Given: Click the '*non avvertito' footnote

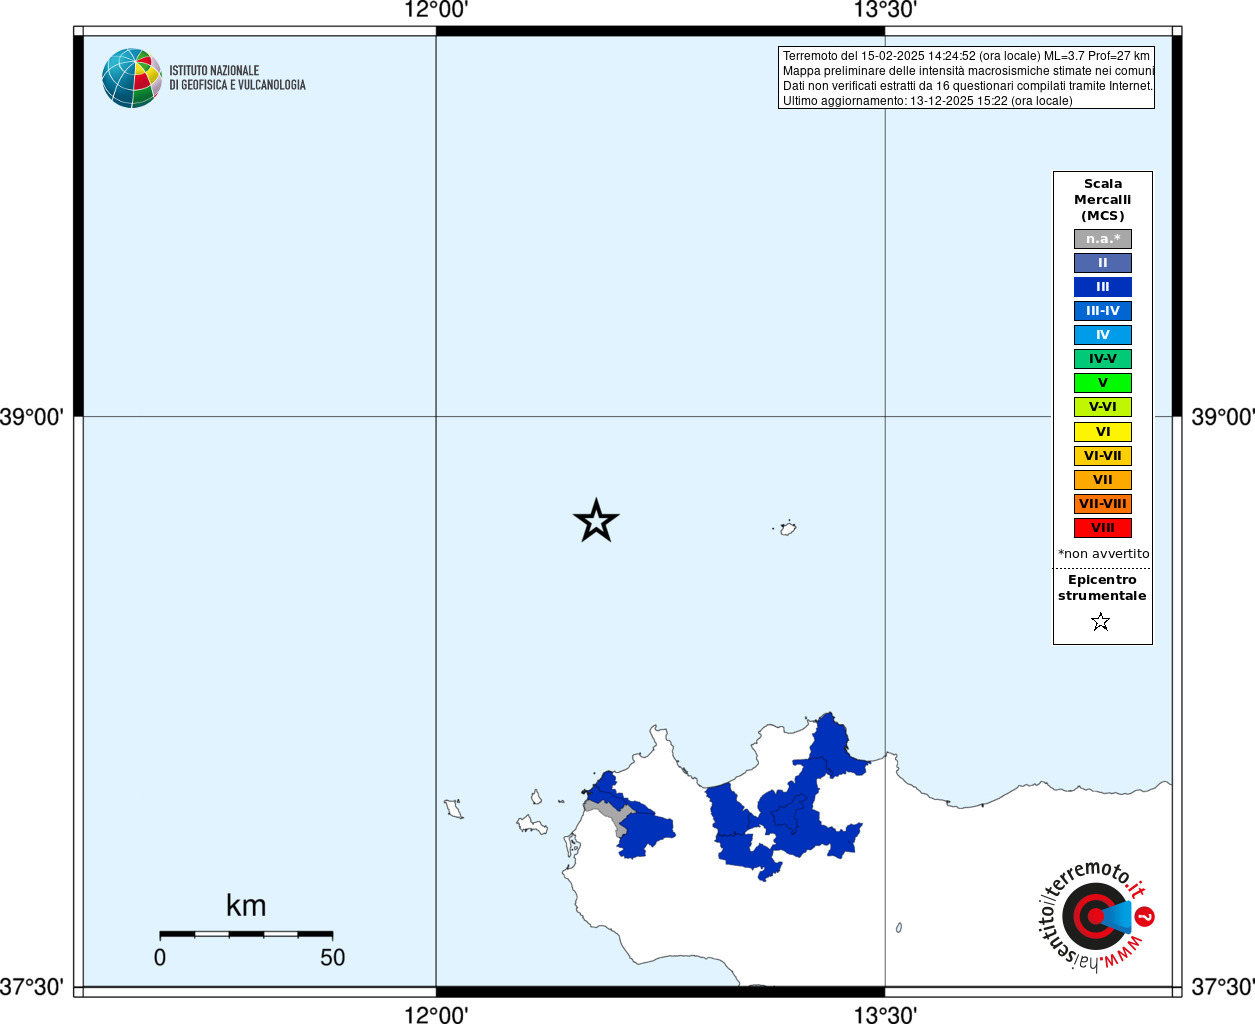Looking at the screenshot, I should [1104, 554].
